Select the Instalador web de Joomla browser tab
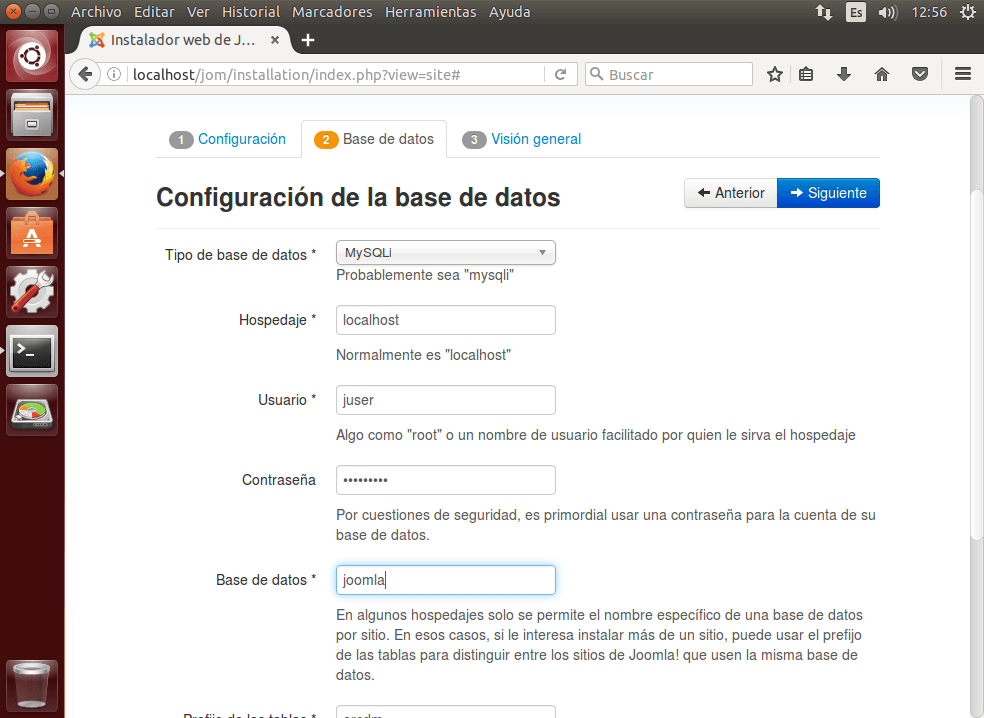This screenshot has width=984, height=718. coord(184,40)
